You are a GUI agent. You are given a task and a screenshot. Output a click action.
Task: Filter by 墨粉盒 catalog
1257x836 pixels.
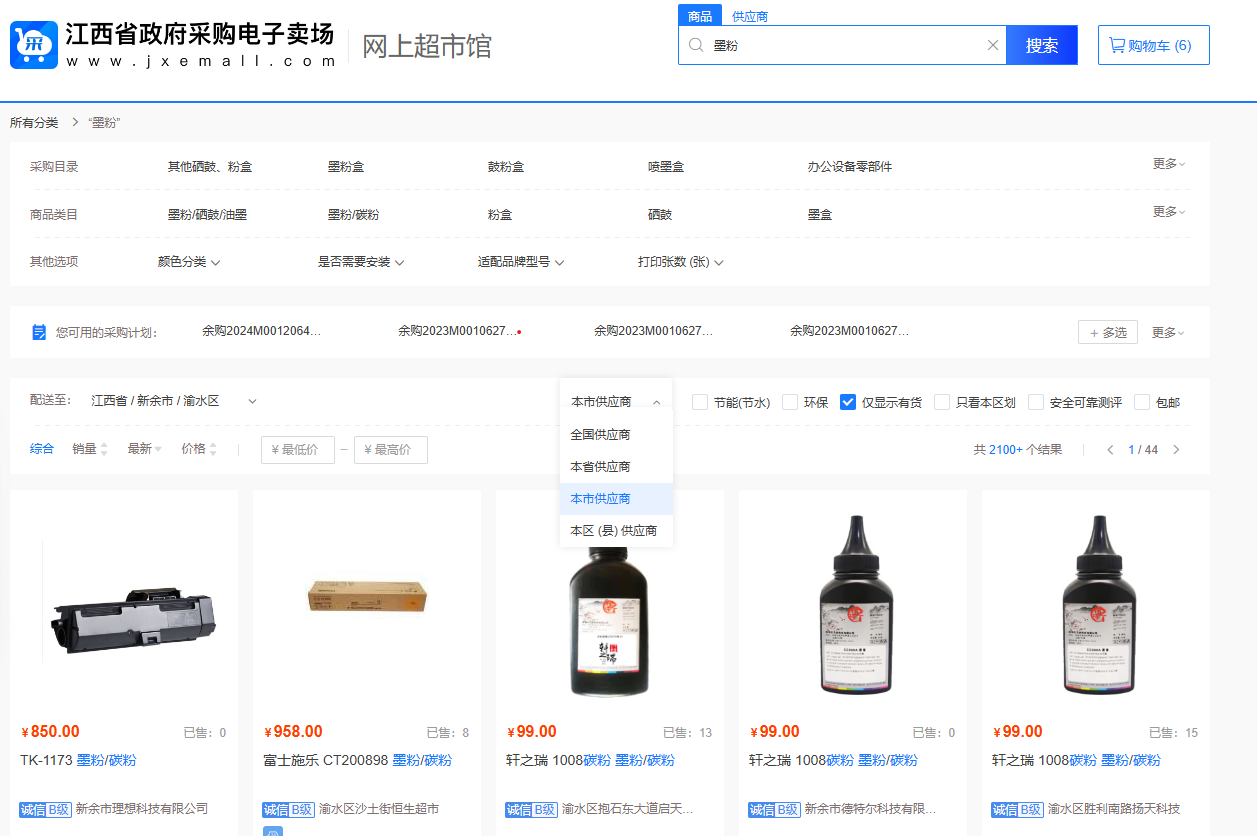click(346, 167)
